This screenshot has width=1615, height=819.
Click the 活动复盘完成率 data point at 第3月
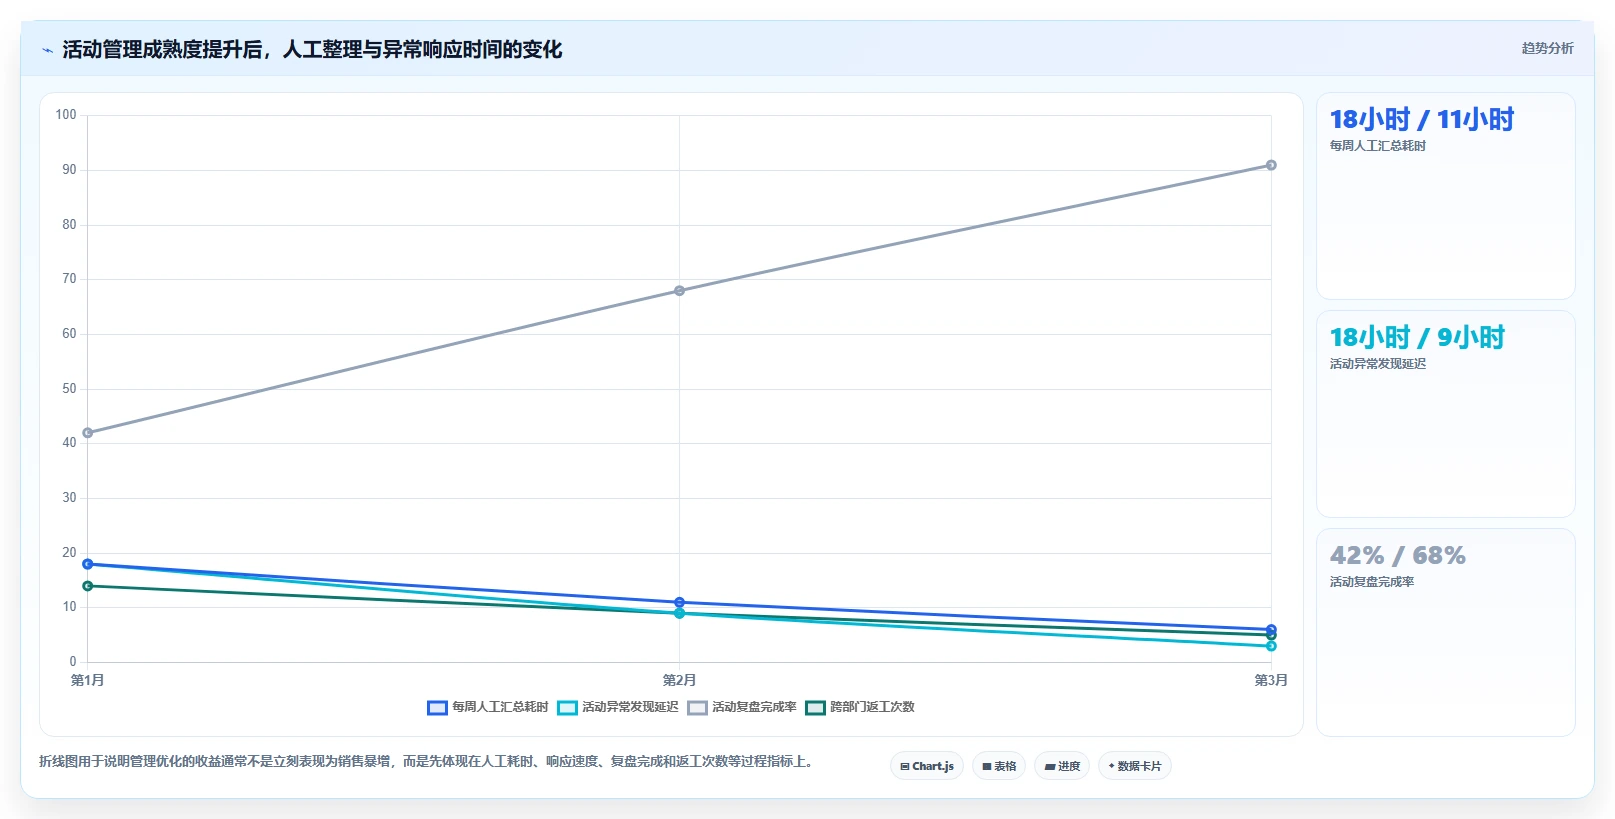click(x=1271, y=165)
